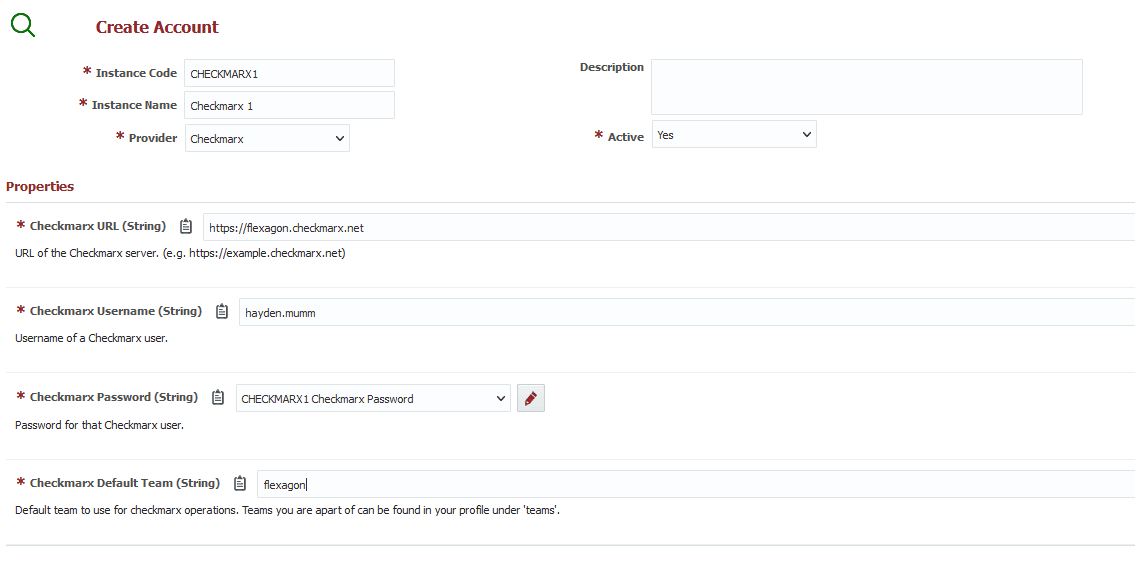This screenshot has height=567, width=1135.
Task: Click the Checkmarx Username (String) label
Action: pyautogui.click(x=116, y=311)
